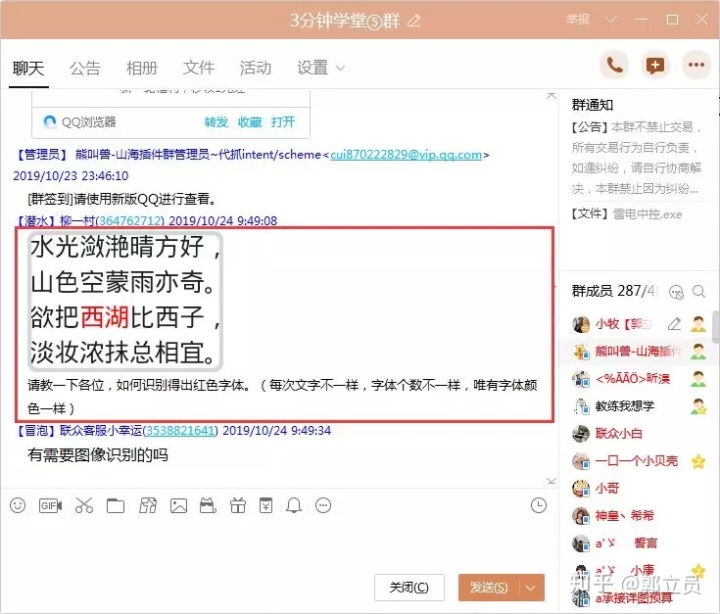This screenshot has width=720, height=614.
Task: Expand the title bar chevron menu
Action: (611, 20)
